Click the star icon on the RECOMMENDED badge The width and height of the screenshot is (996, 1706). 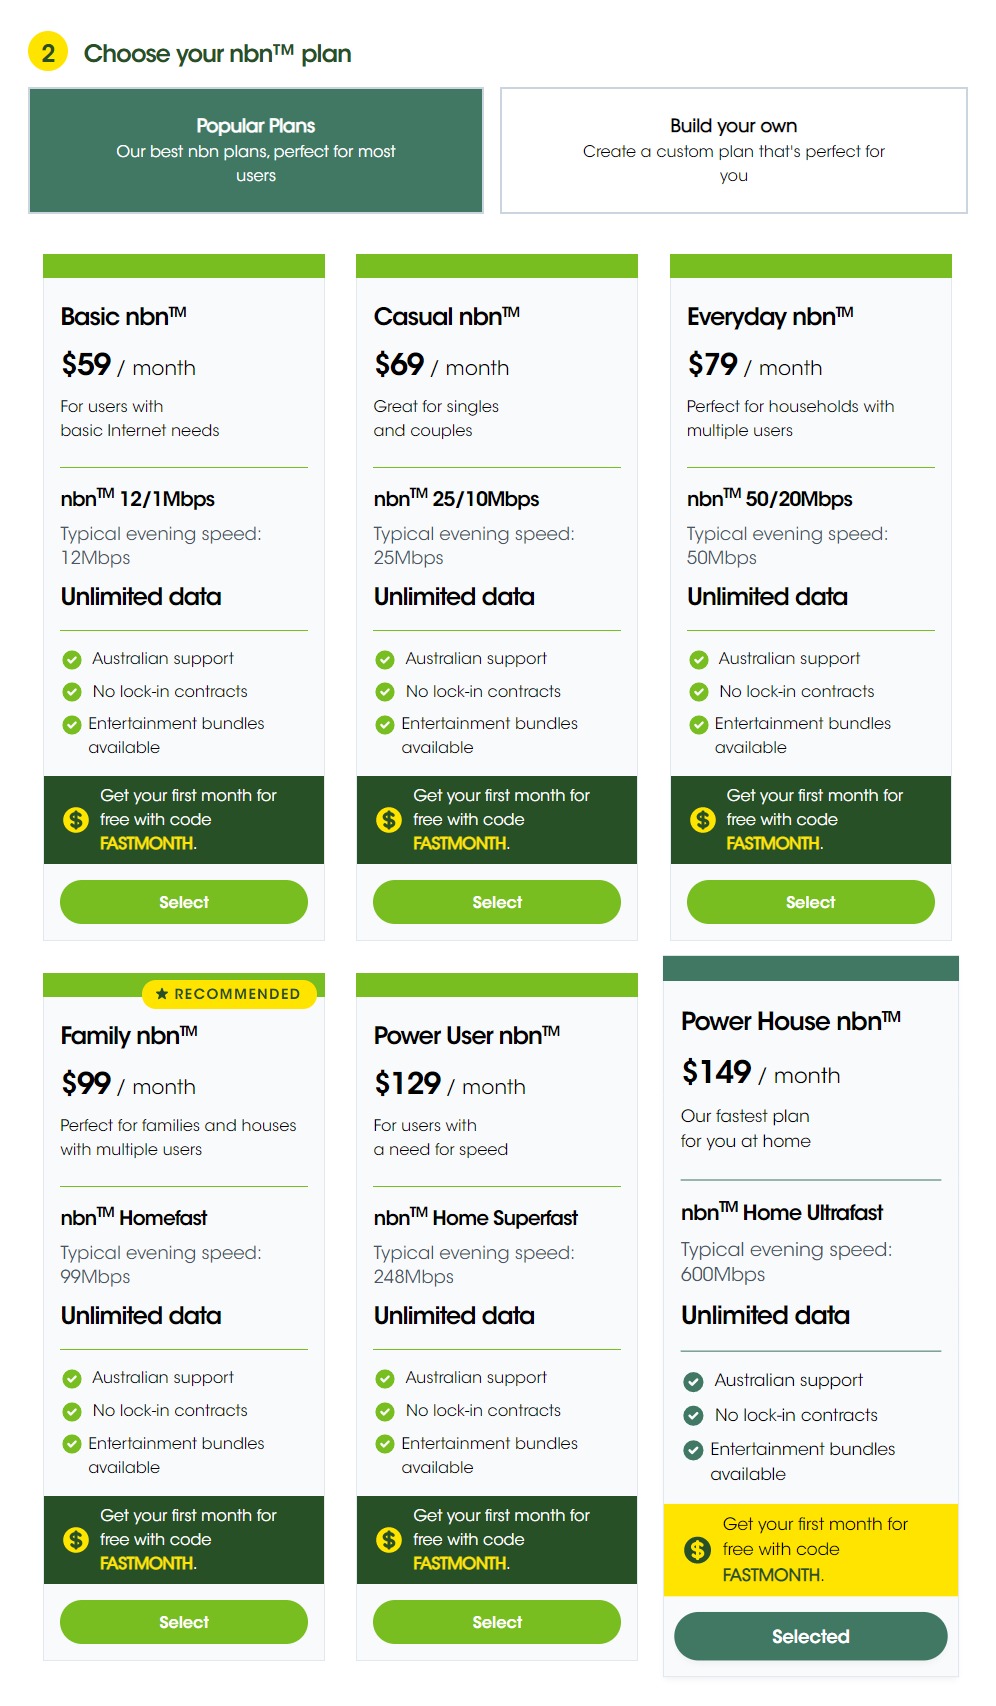coord(162,994)
